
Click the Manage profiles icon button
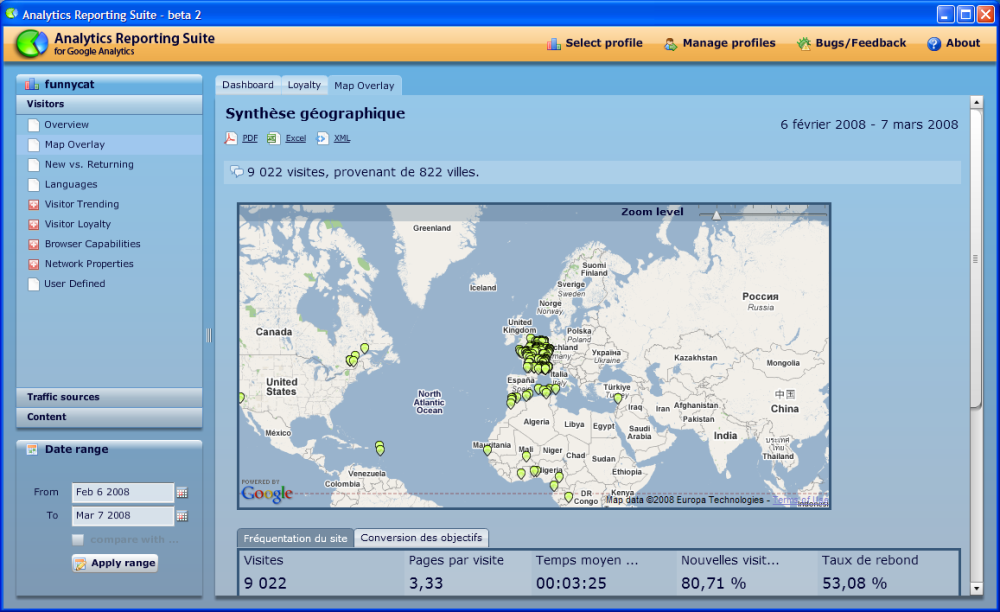671,44
